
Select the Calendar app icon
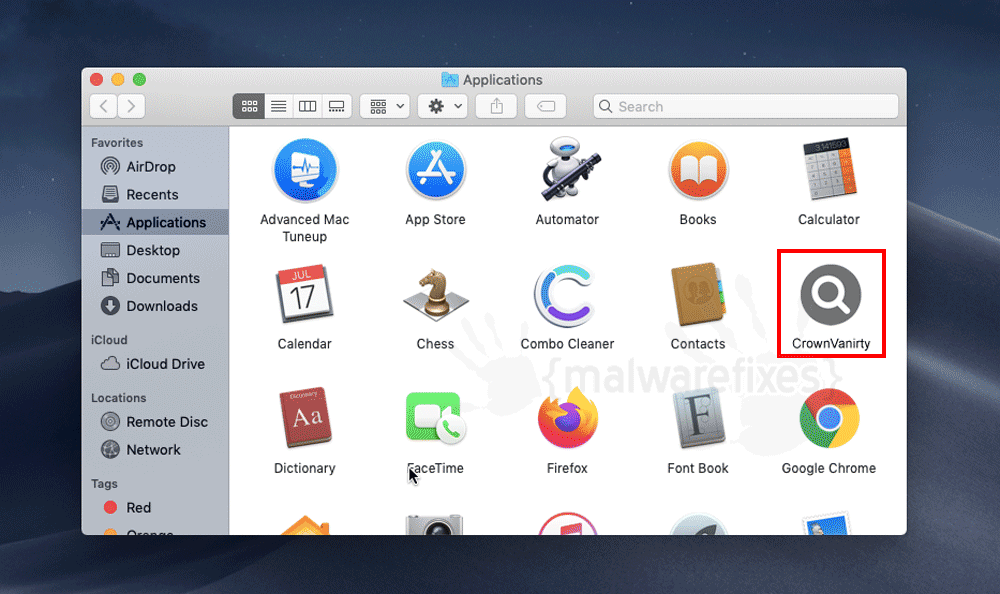coord(304,293)
